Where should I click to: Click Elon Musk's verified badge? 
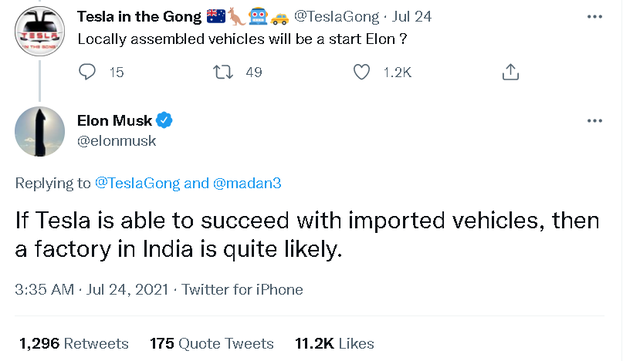coord(164,120)
